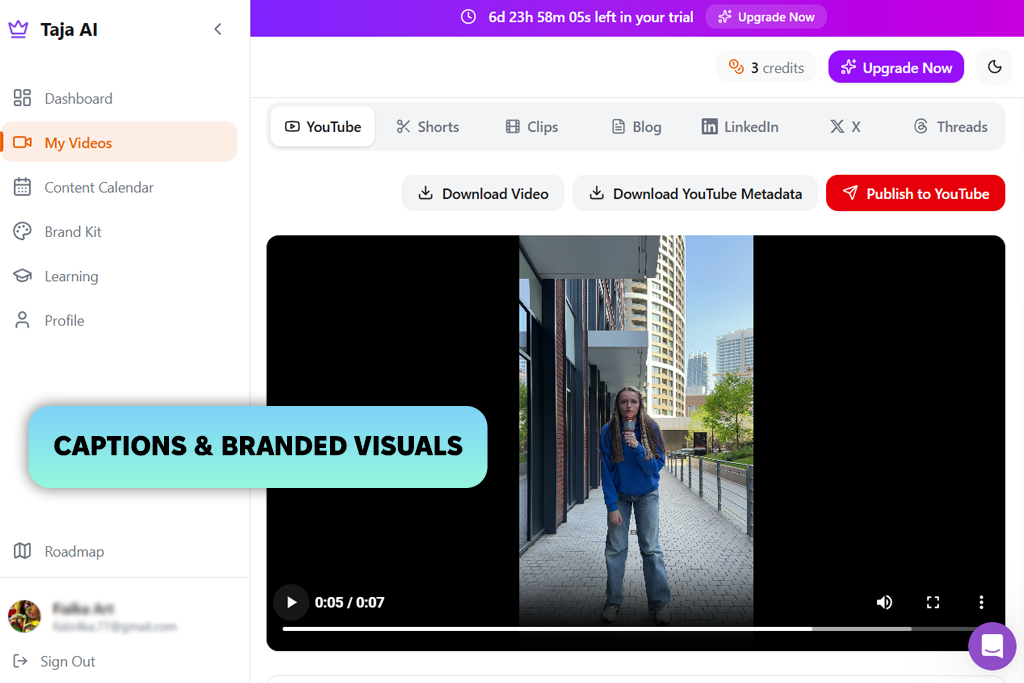This screenshot has height=683, width=1024.
Task: Switch to the LinkedIn tab
Action: click(x=740, y=127)
